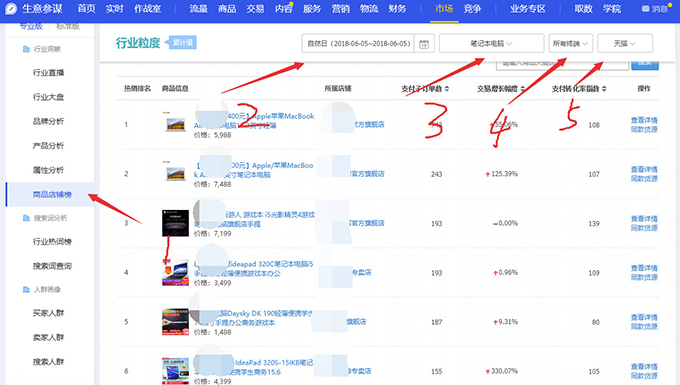
Task: Open the calendar date picker icon
Action: 424,43
